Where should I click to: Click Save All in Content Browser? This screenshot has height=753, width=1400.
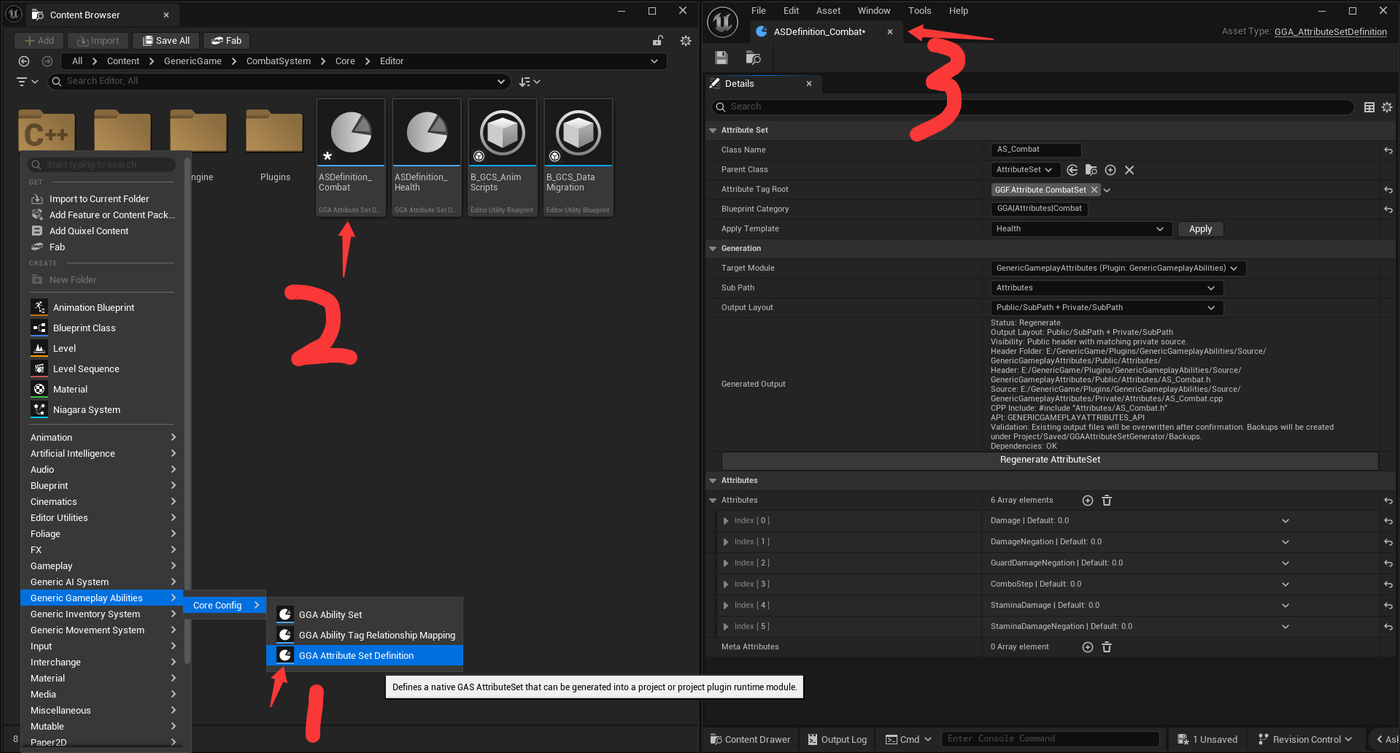click(x=165, y=41)
